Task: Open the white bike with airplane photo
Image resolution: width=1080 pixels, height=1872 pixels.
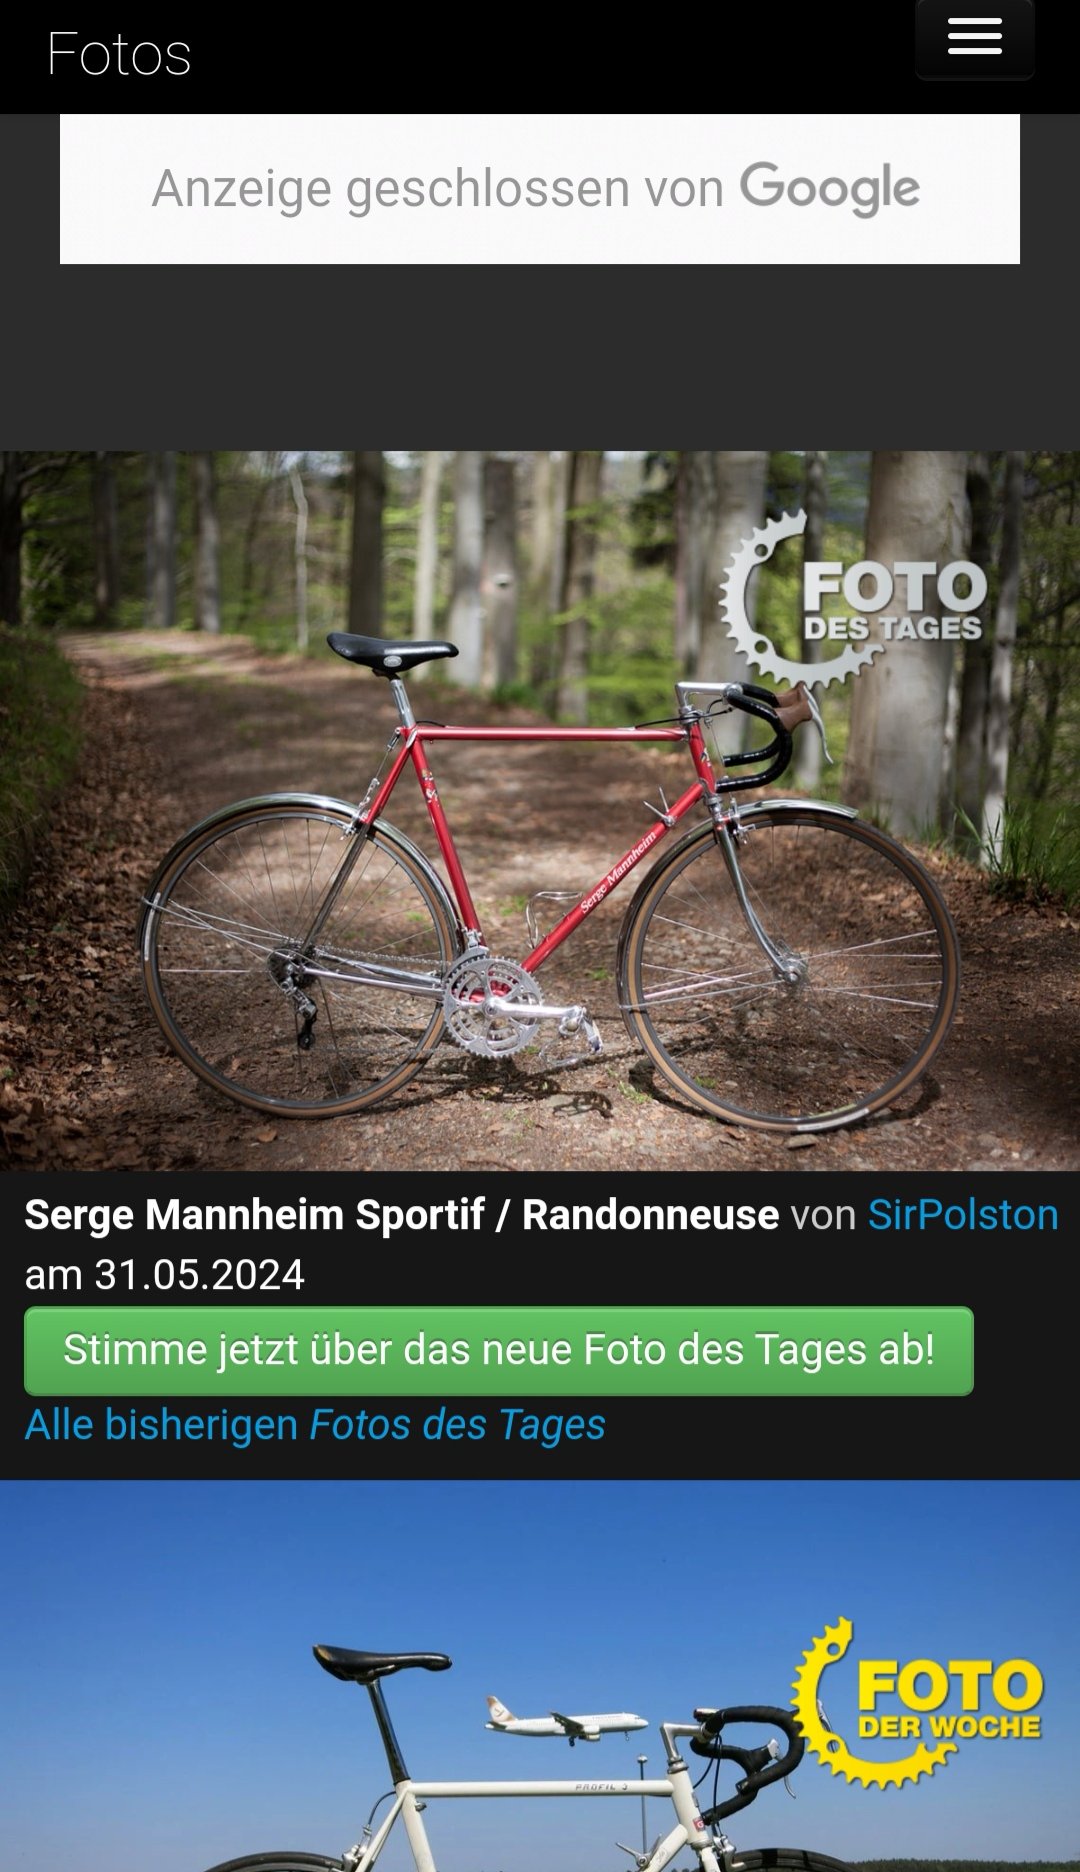Action: pyautogui.click(x=540, y=1677)
